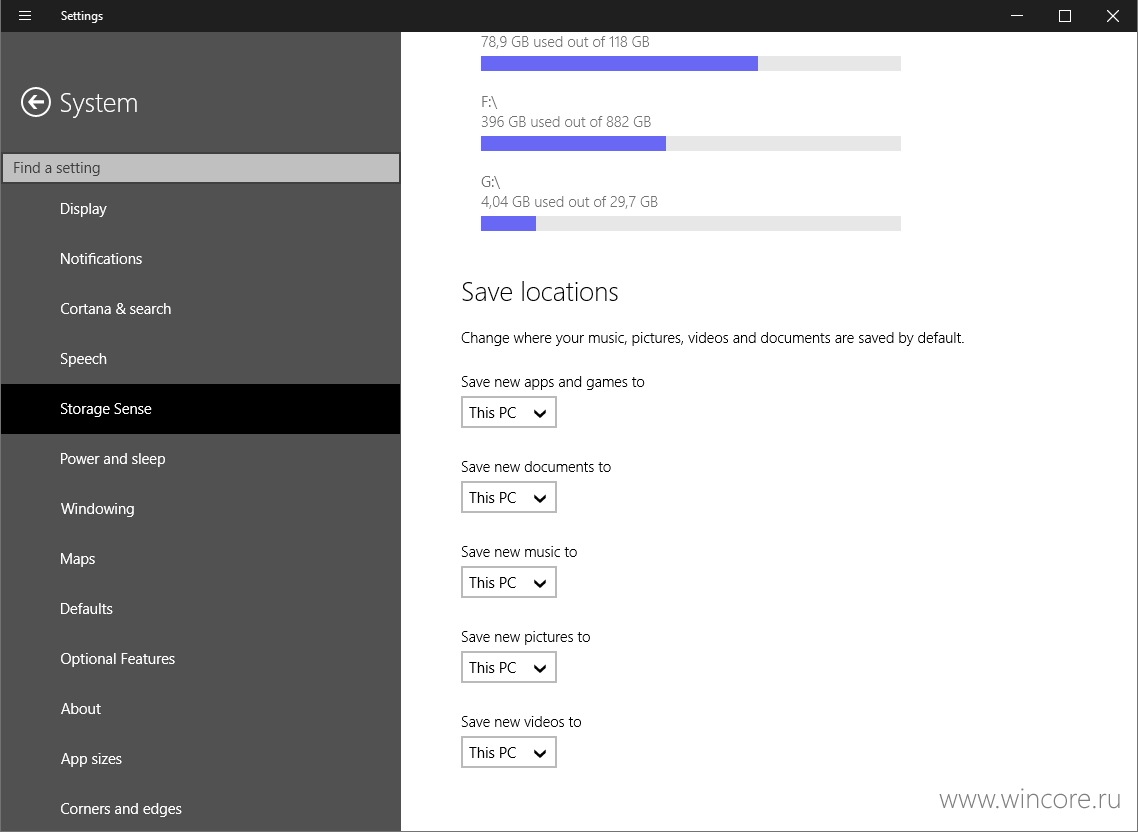Expand Save new documents to dropdown

click(x=509, y=497)
